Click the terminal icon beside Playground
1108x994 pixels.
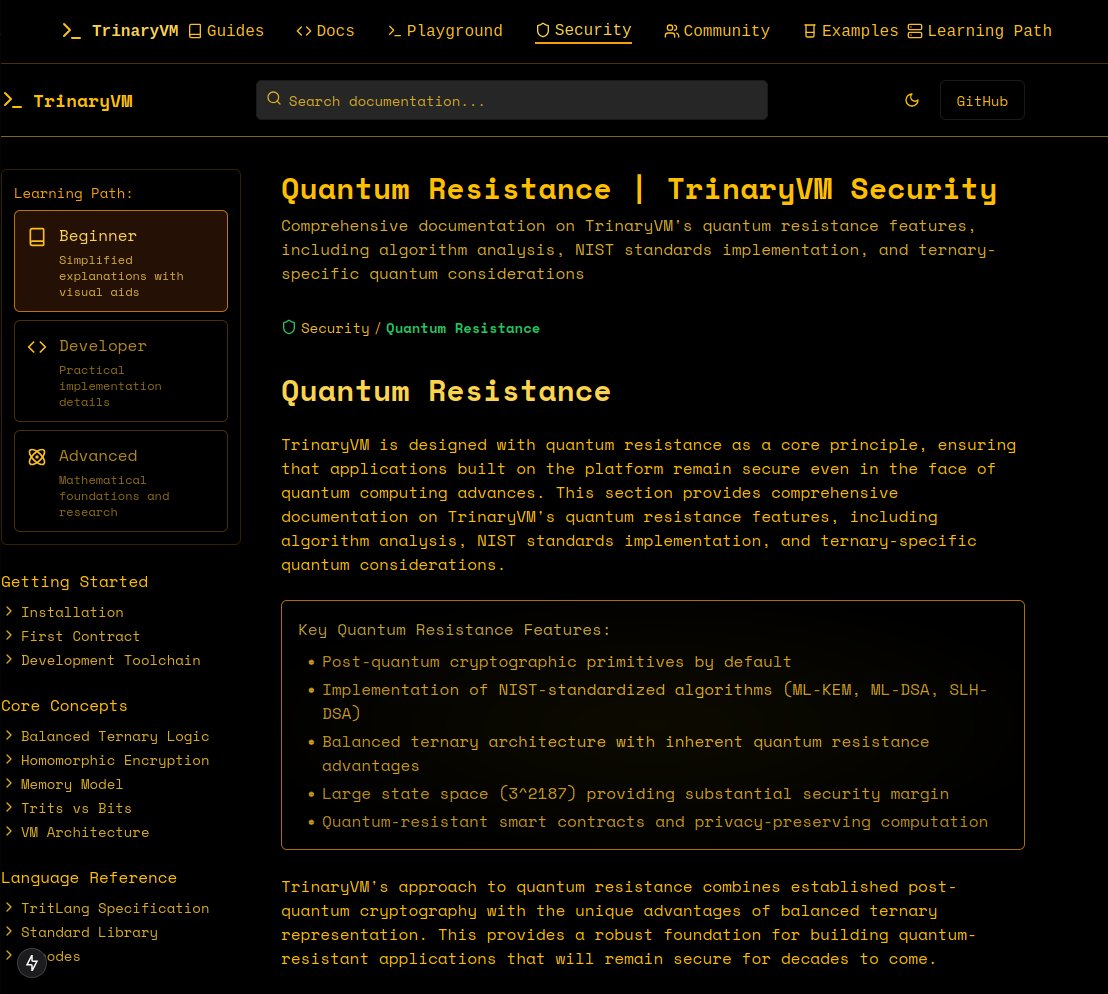point(394,31)
